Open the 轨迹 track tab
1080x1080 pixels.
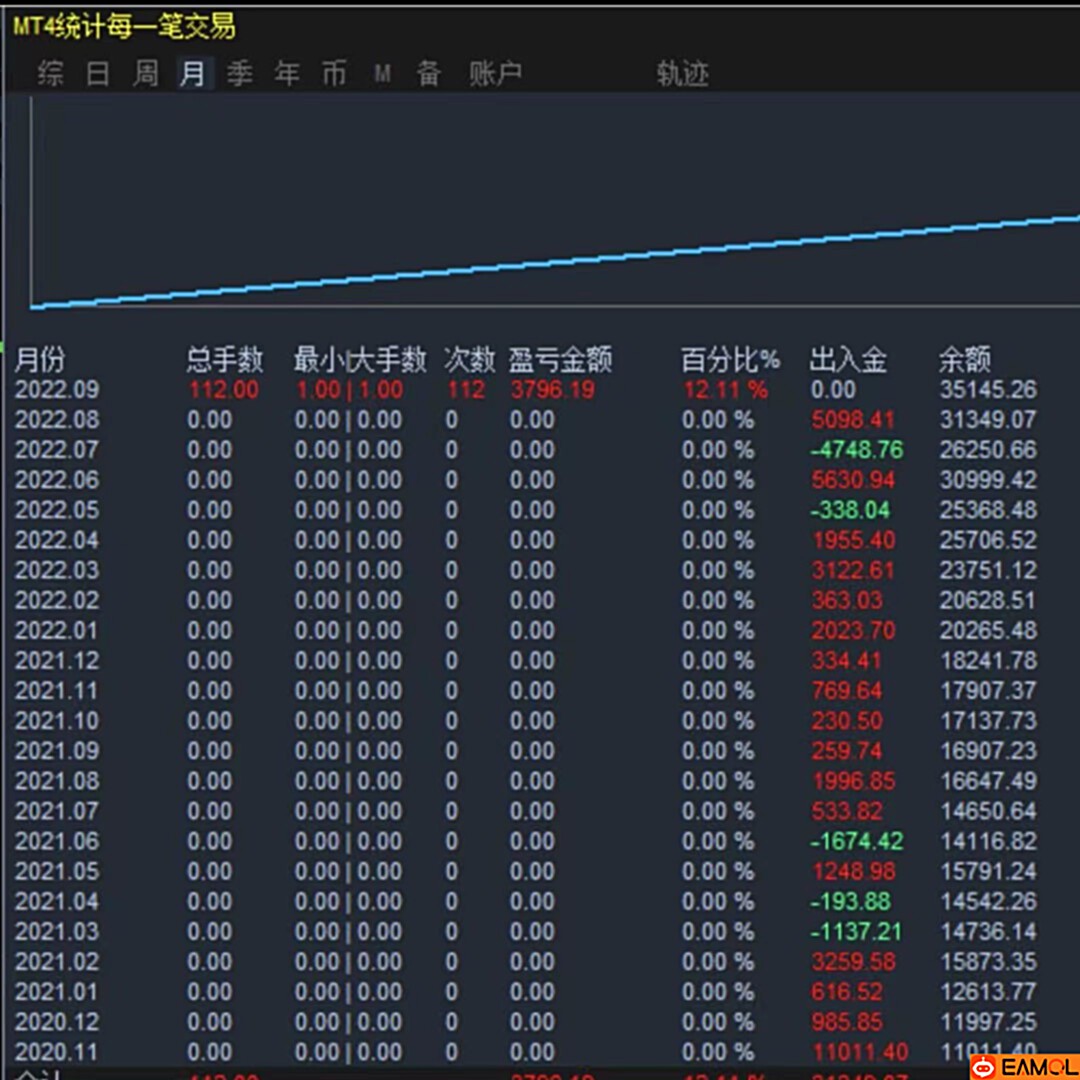[x=682, y=73]
